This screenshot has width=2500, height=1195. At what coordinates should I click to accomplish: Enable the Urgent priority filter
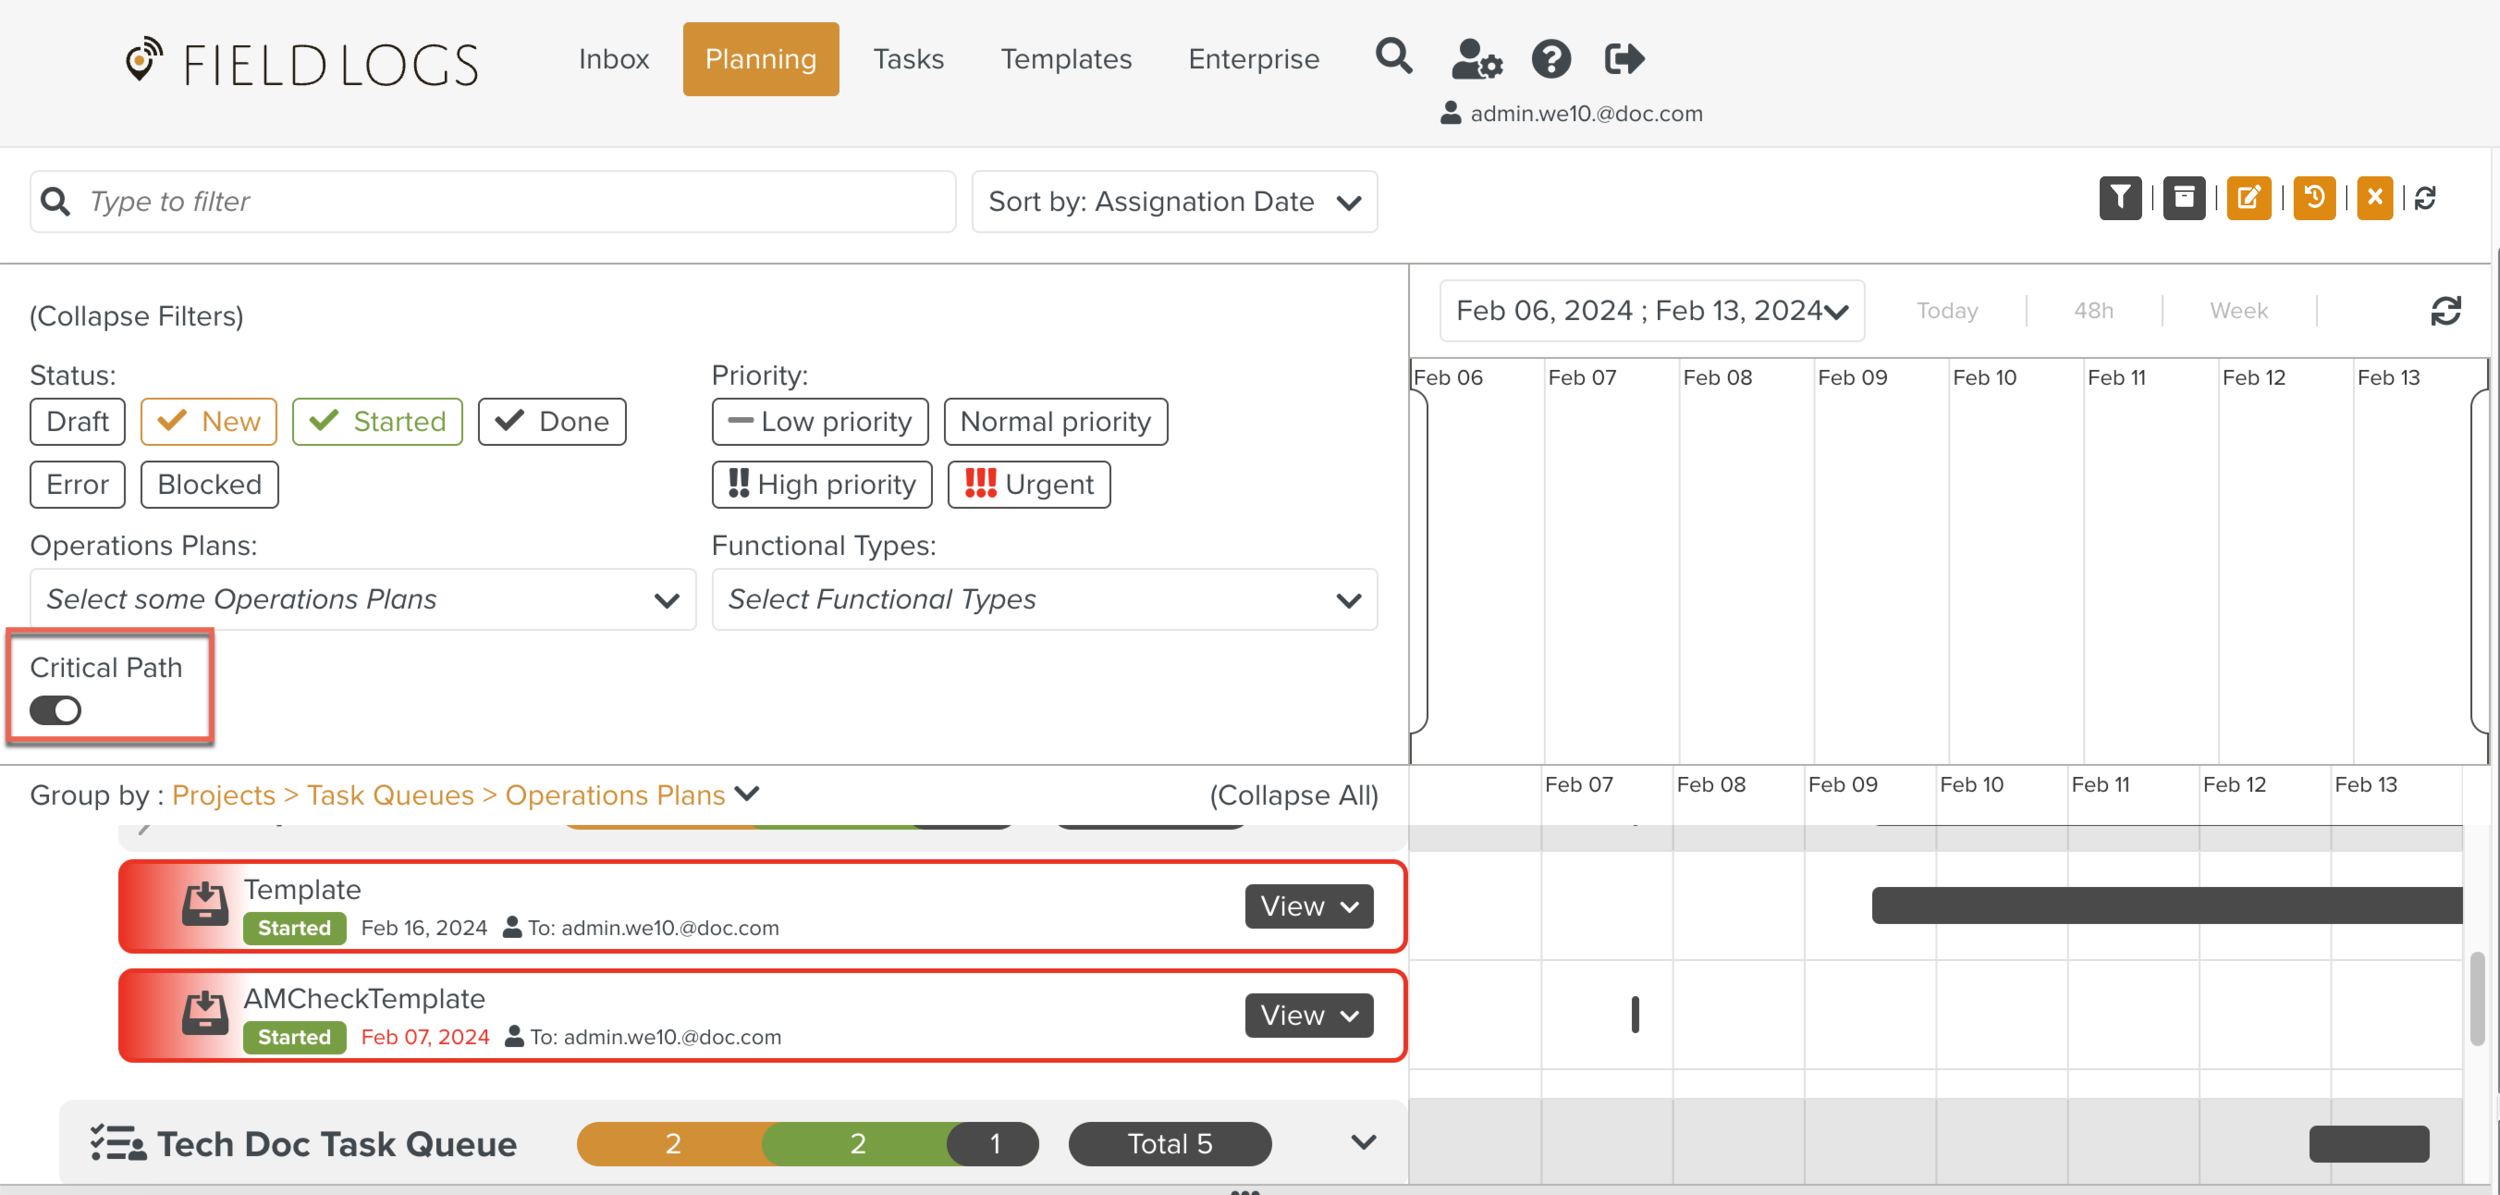[x=1028, y=484]
